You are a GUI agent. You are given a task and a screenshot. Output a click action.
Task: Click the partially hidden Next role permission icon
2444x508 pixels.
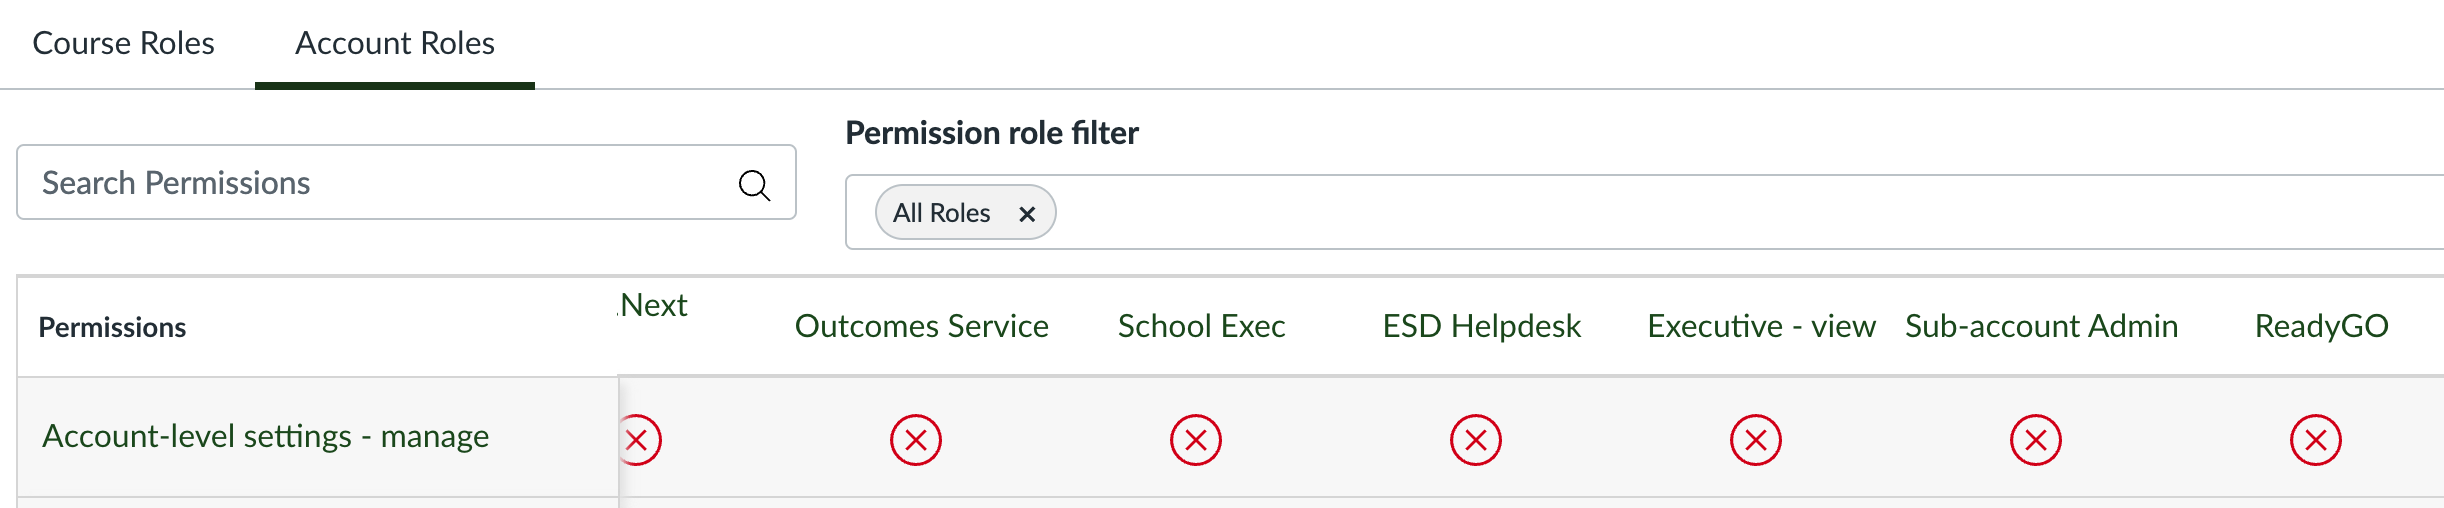640,440
